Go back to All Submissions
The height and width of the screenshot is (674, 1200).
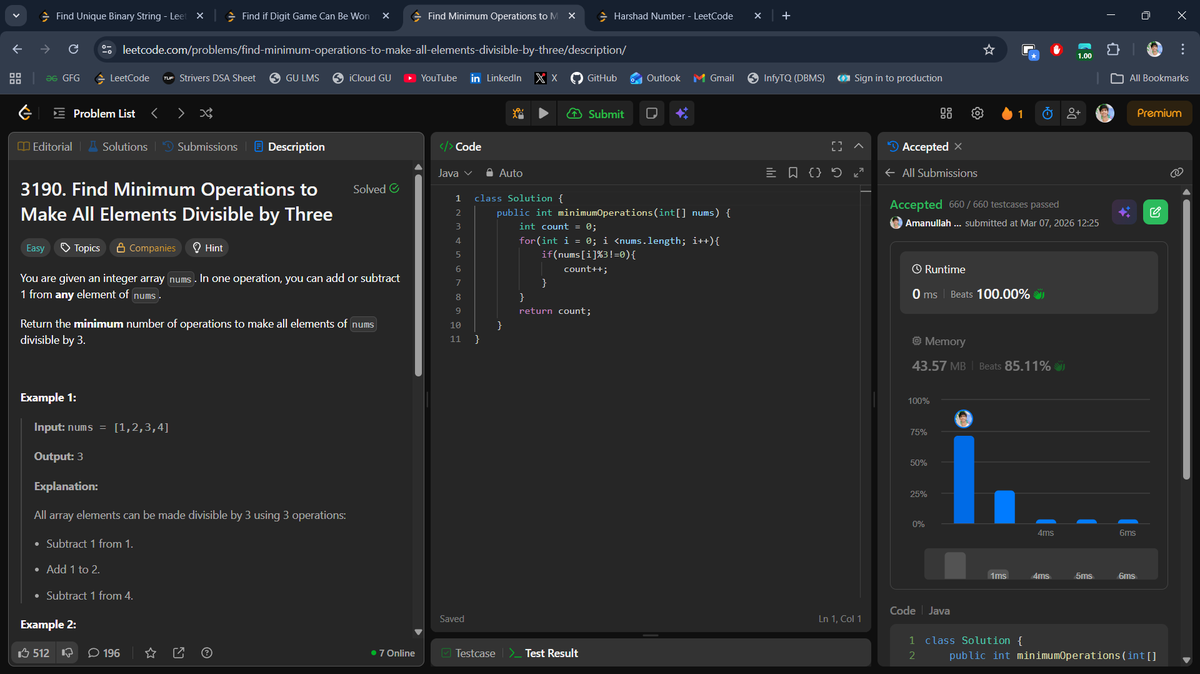click(x=931, y=173)
